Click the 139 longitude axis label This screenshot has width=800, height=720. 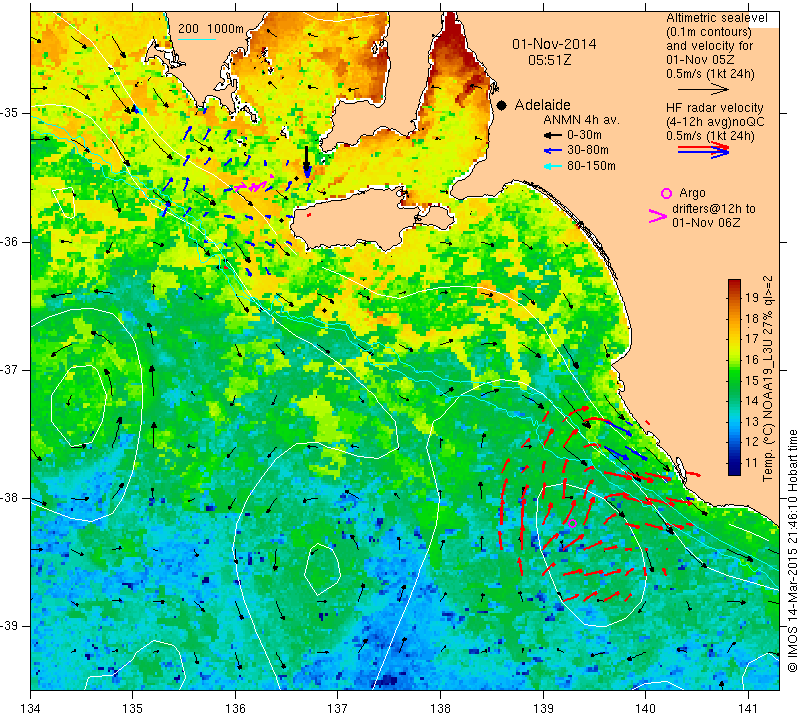click(x=543, y=709)
